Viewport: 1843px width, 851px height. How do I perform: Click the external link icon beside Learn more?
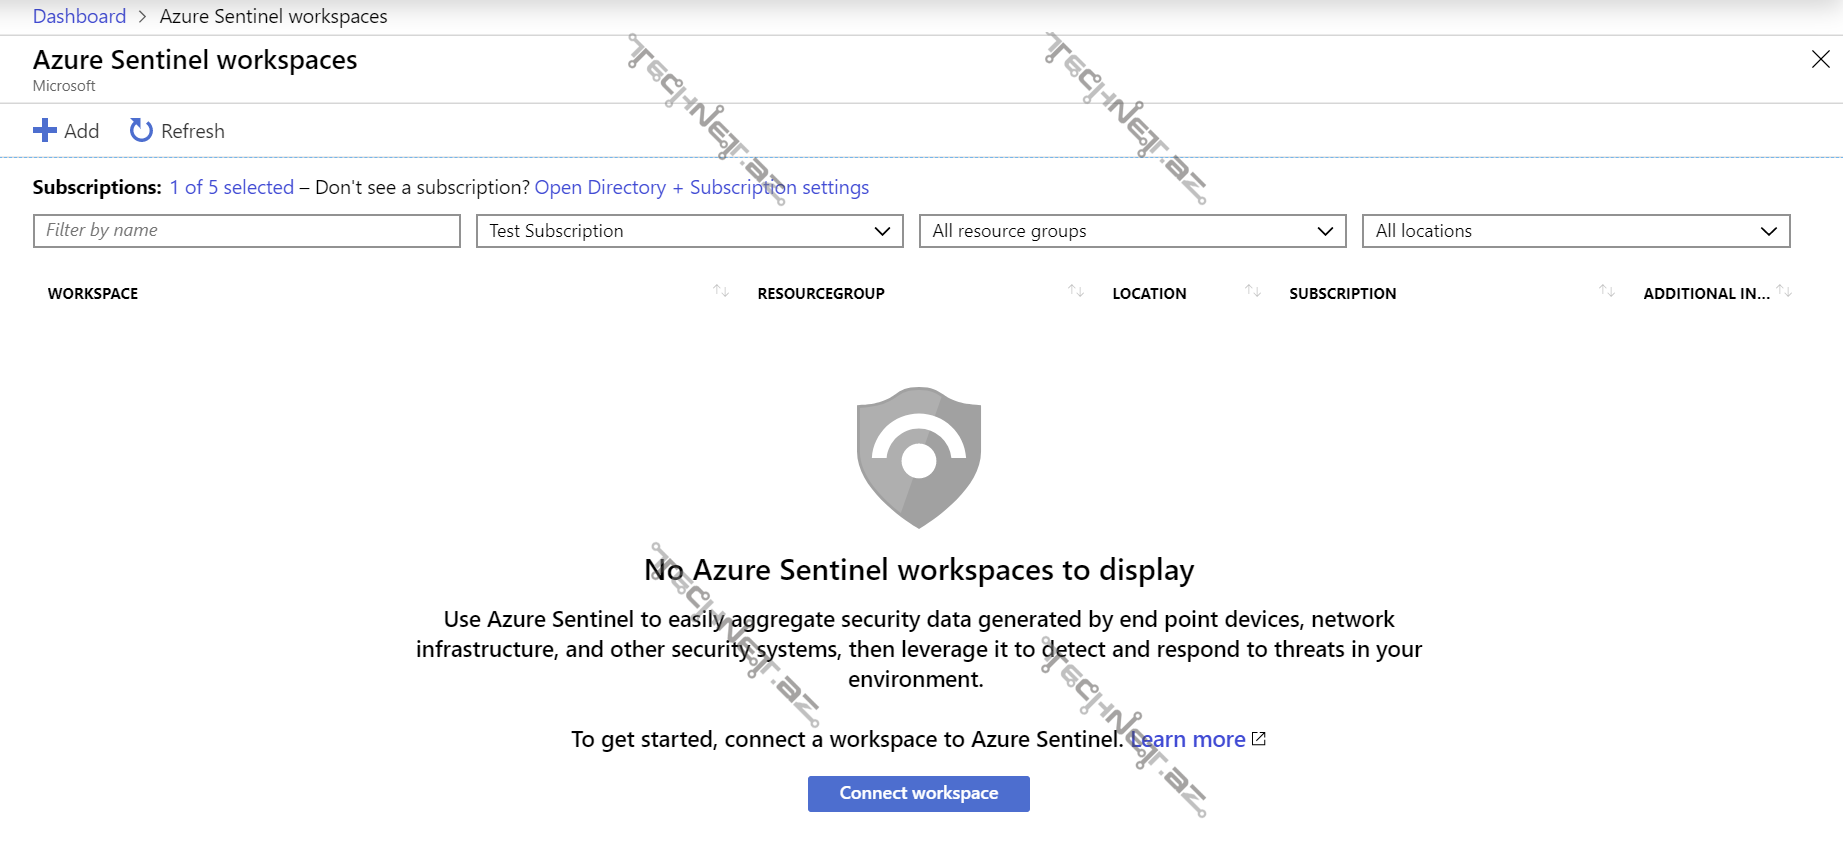[x=1259, y=739]
